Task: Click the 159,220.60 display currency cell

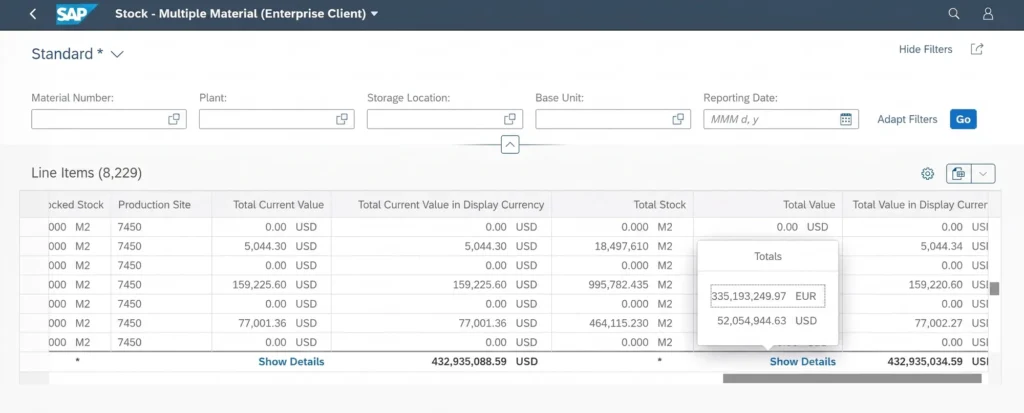Action: [915, 285]
